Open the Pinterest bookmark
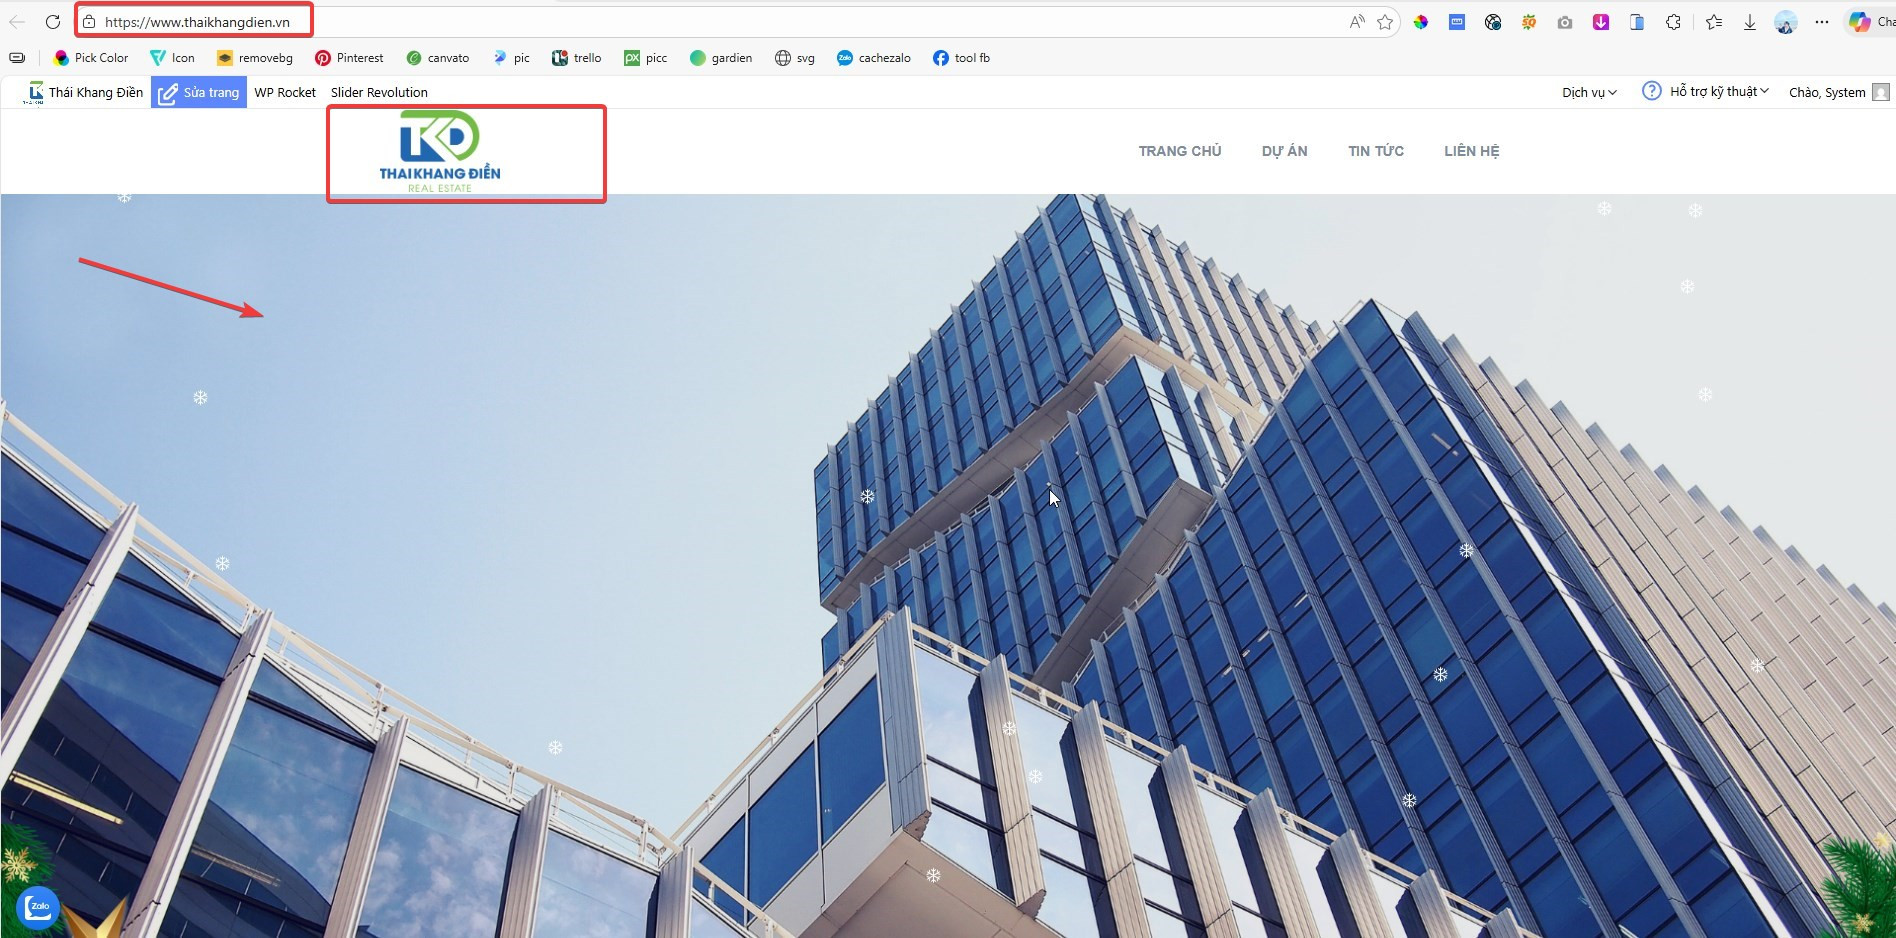Viewport: 1896px width, 938px height. tap(349, 58)
